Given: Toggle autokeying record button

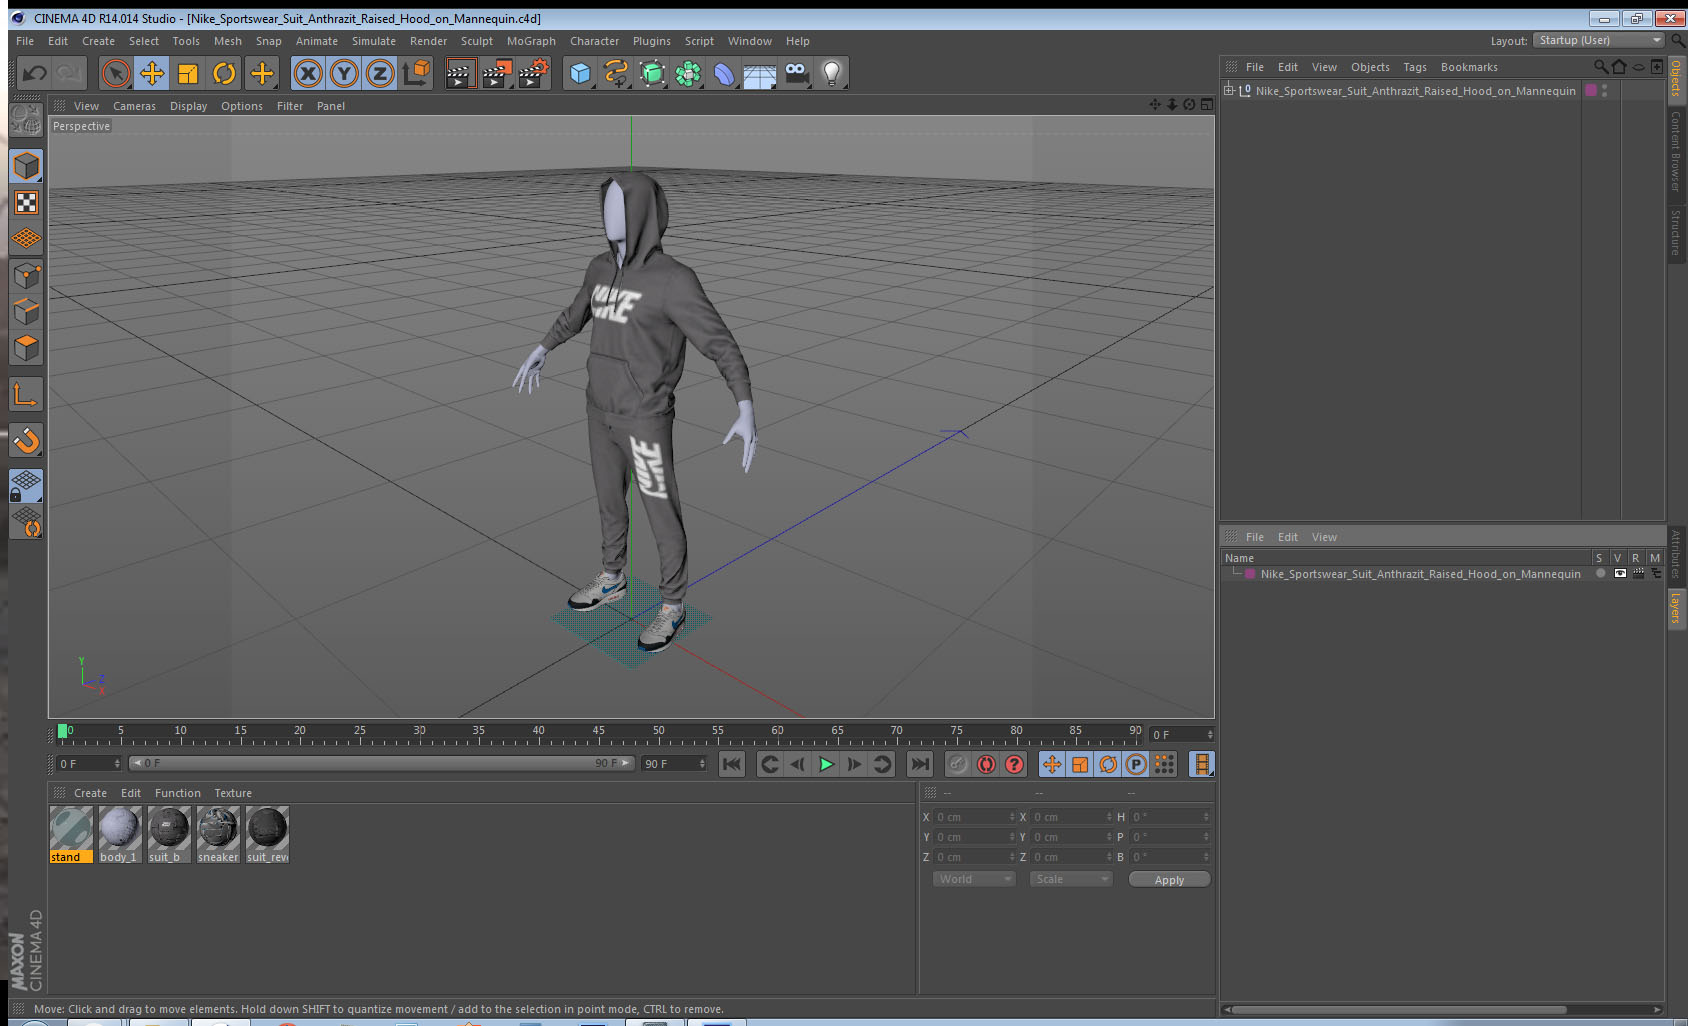Looking at the screenshot, I should coord(986,764).
